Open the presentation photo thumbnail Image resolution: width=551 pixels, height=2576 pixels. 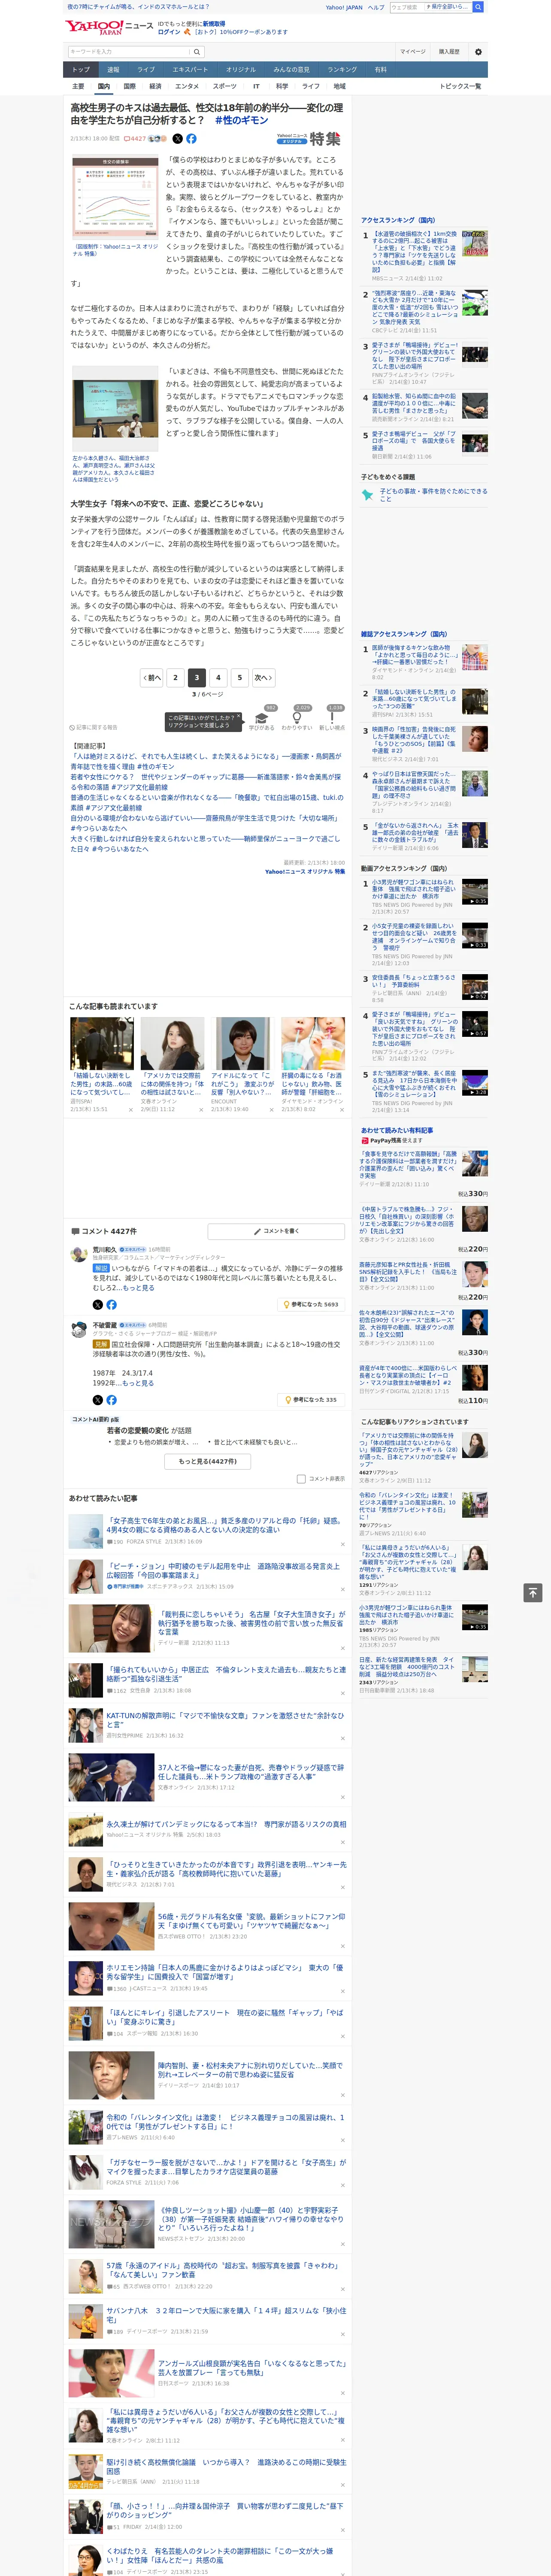(115, 410)
